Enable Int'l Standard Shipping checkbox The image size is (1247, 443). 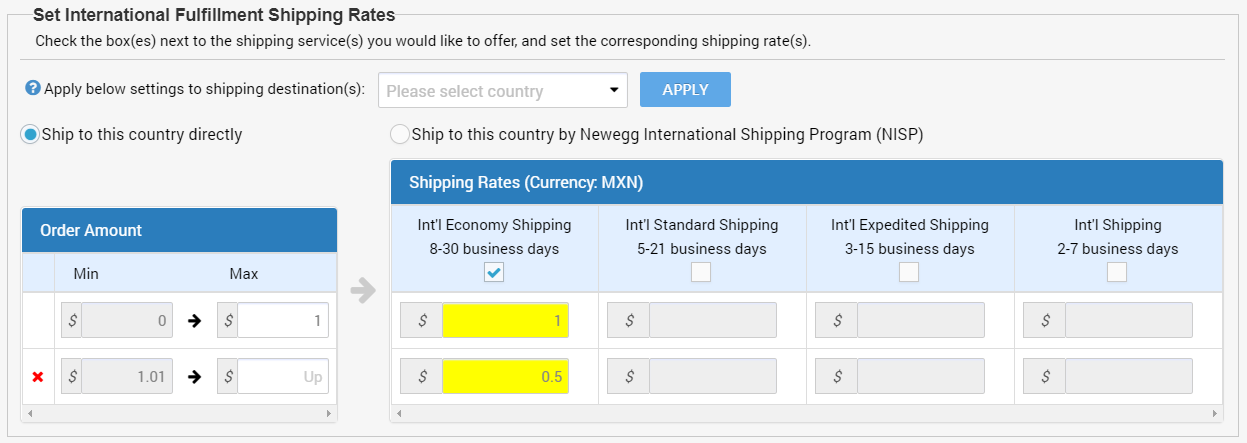(x=701, y=272)
